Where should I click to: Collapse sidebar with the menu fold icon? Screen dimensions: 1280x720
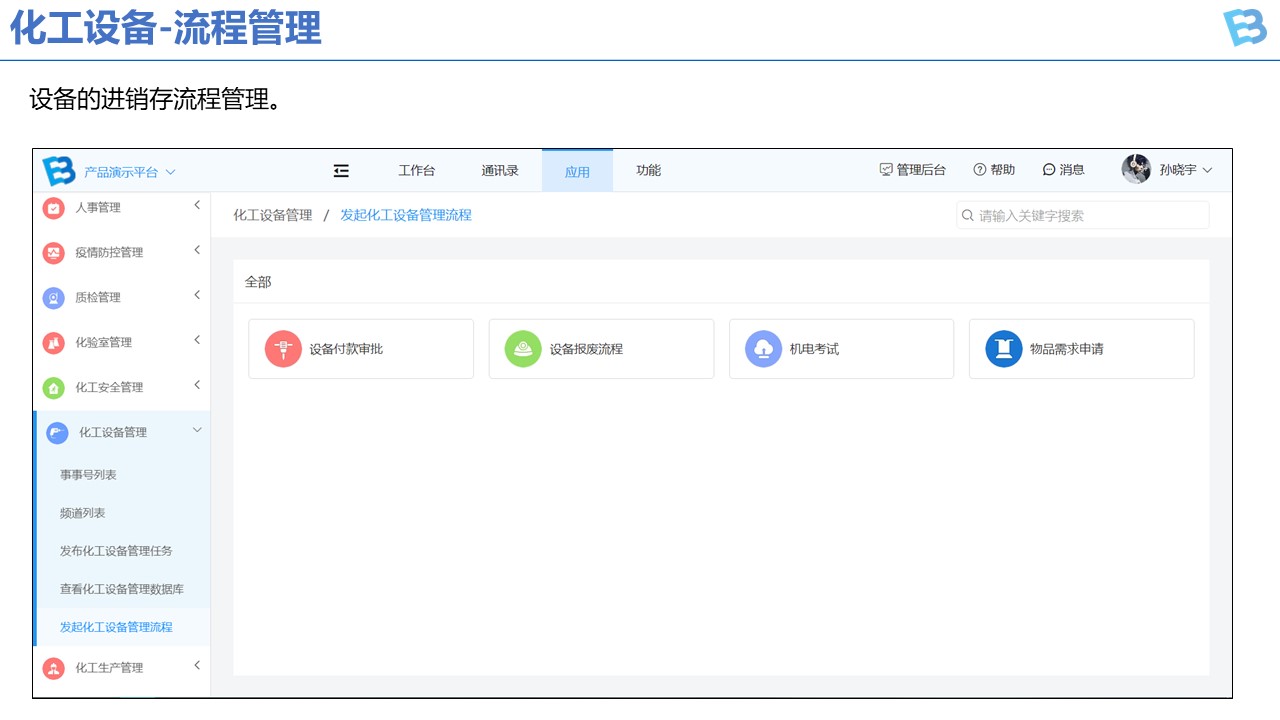coord(341,171)
